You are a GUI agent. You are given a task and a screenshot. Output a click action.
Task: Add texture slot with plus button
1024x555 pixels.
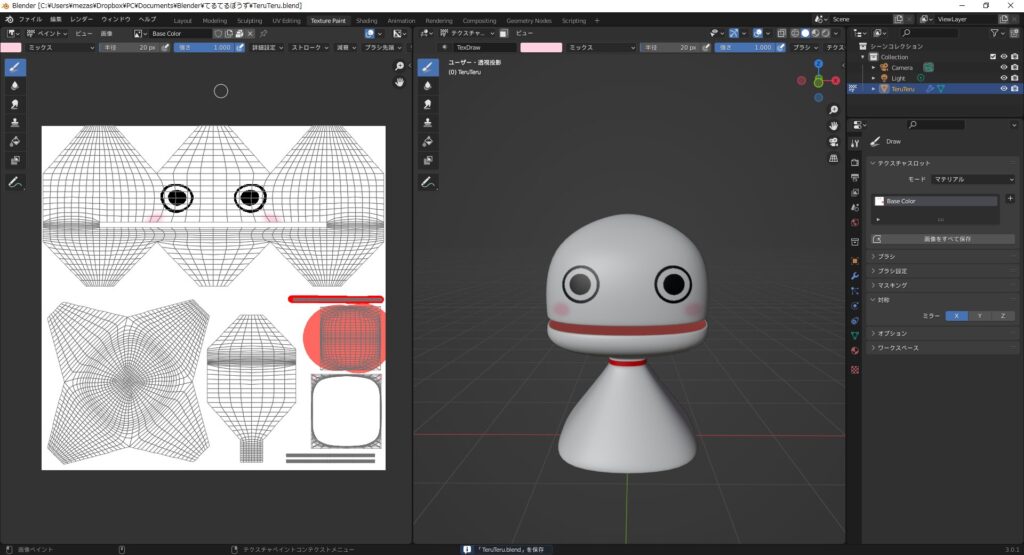1010,199
